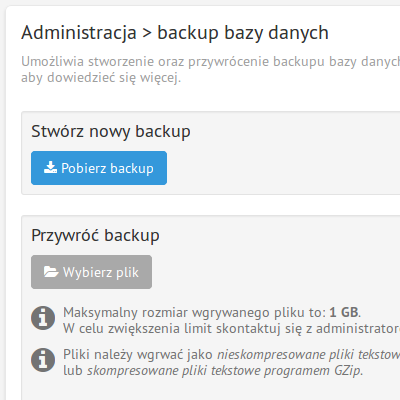Click the italic 'nieskompresowane pliki tekstowe' text
Image resolution: width=400 pixels, height=400 pixels.
pyautogui.click(x=309, y=354)
